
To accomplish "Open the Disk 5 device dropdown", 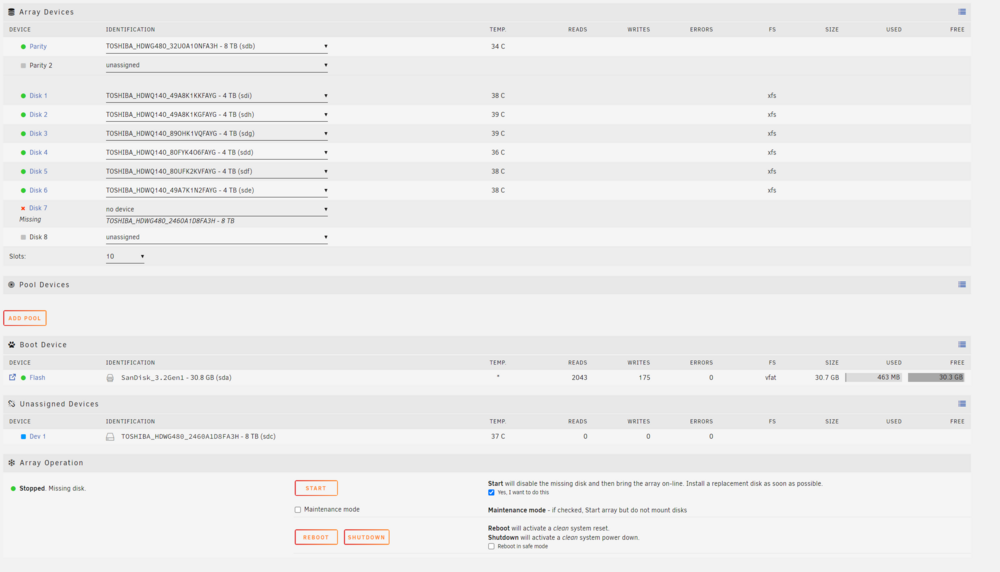I will (x=217, y=172).
